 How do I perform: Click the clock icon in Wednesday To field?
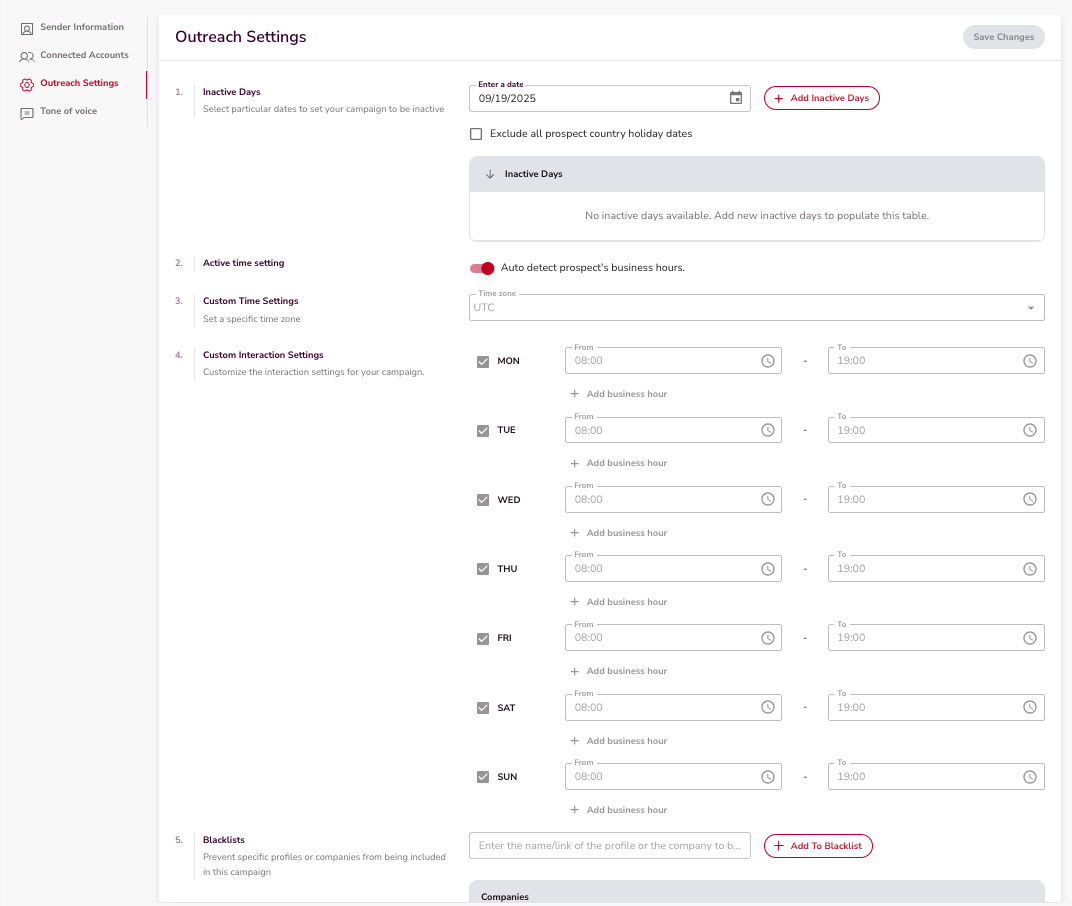[x=1030, y=499]
